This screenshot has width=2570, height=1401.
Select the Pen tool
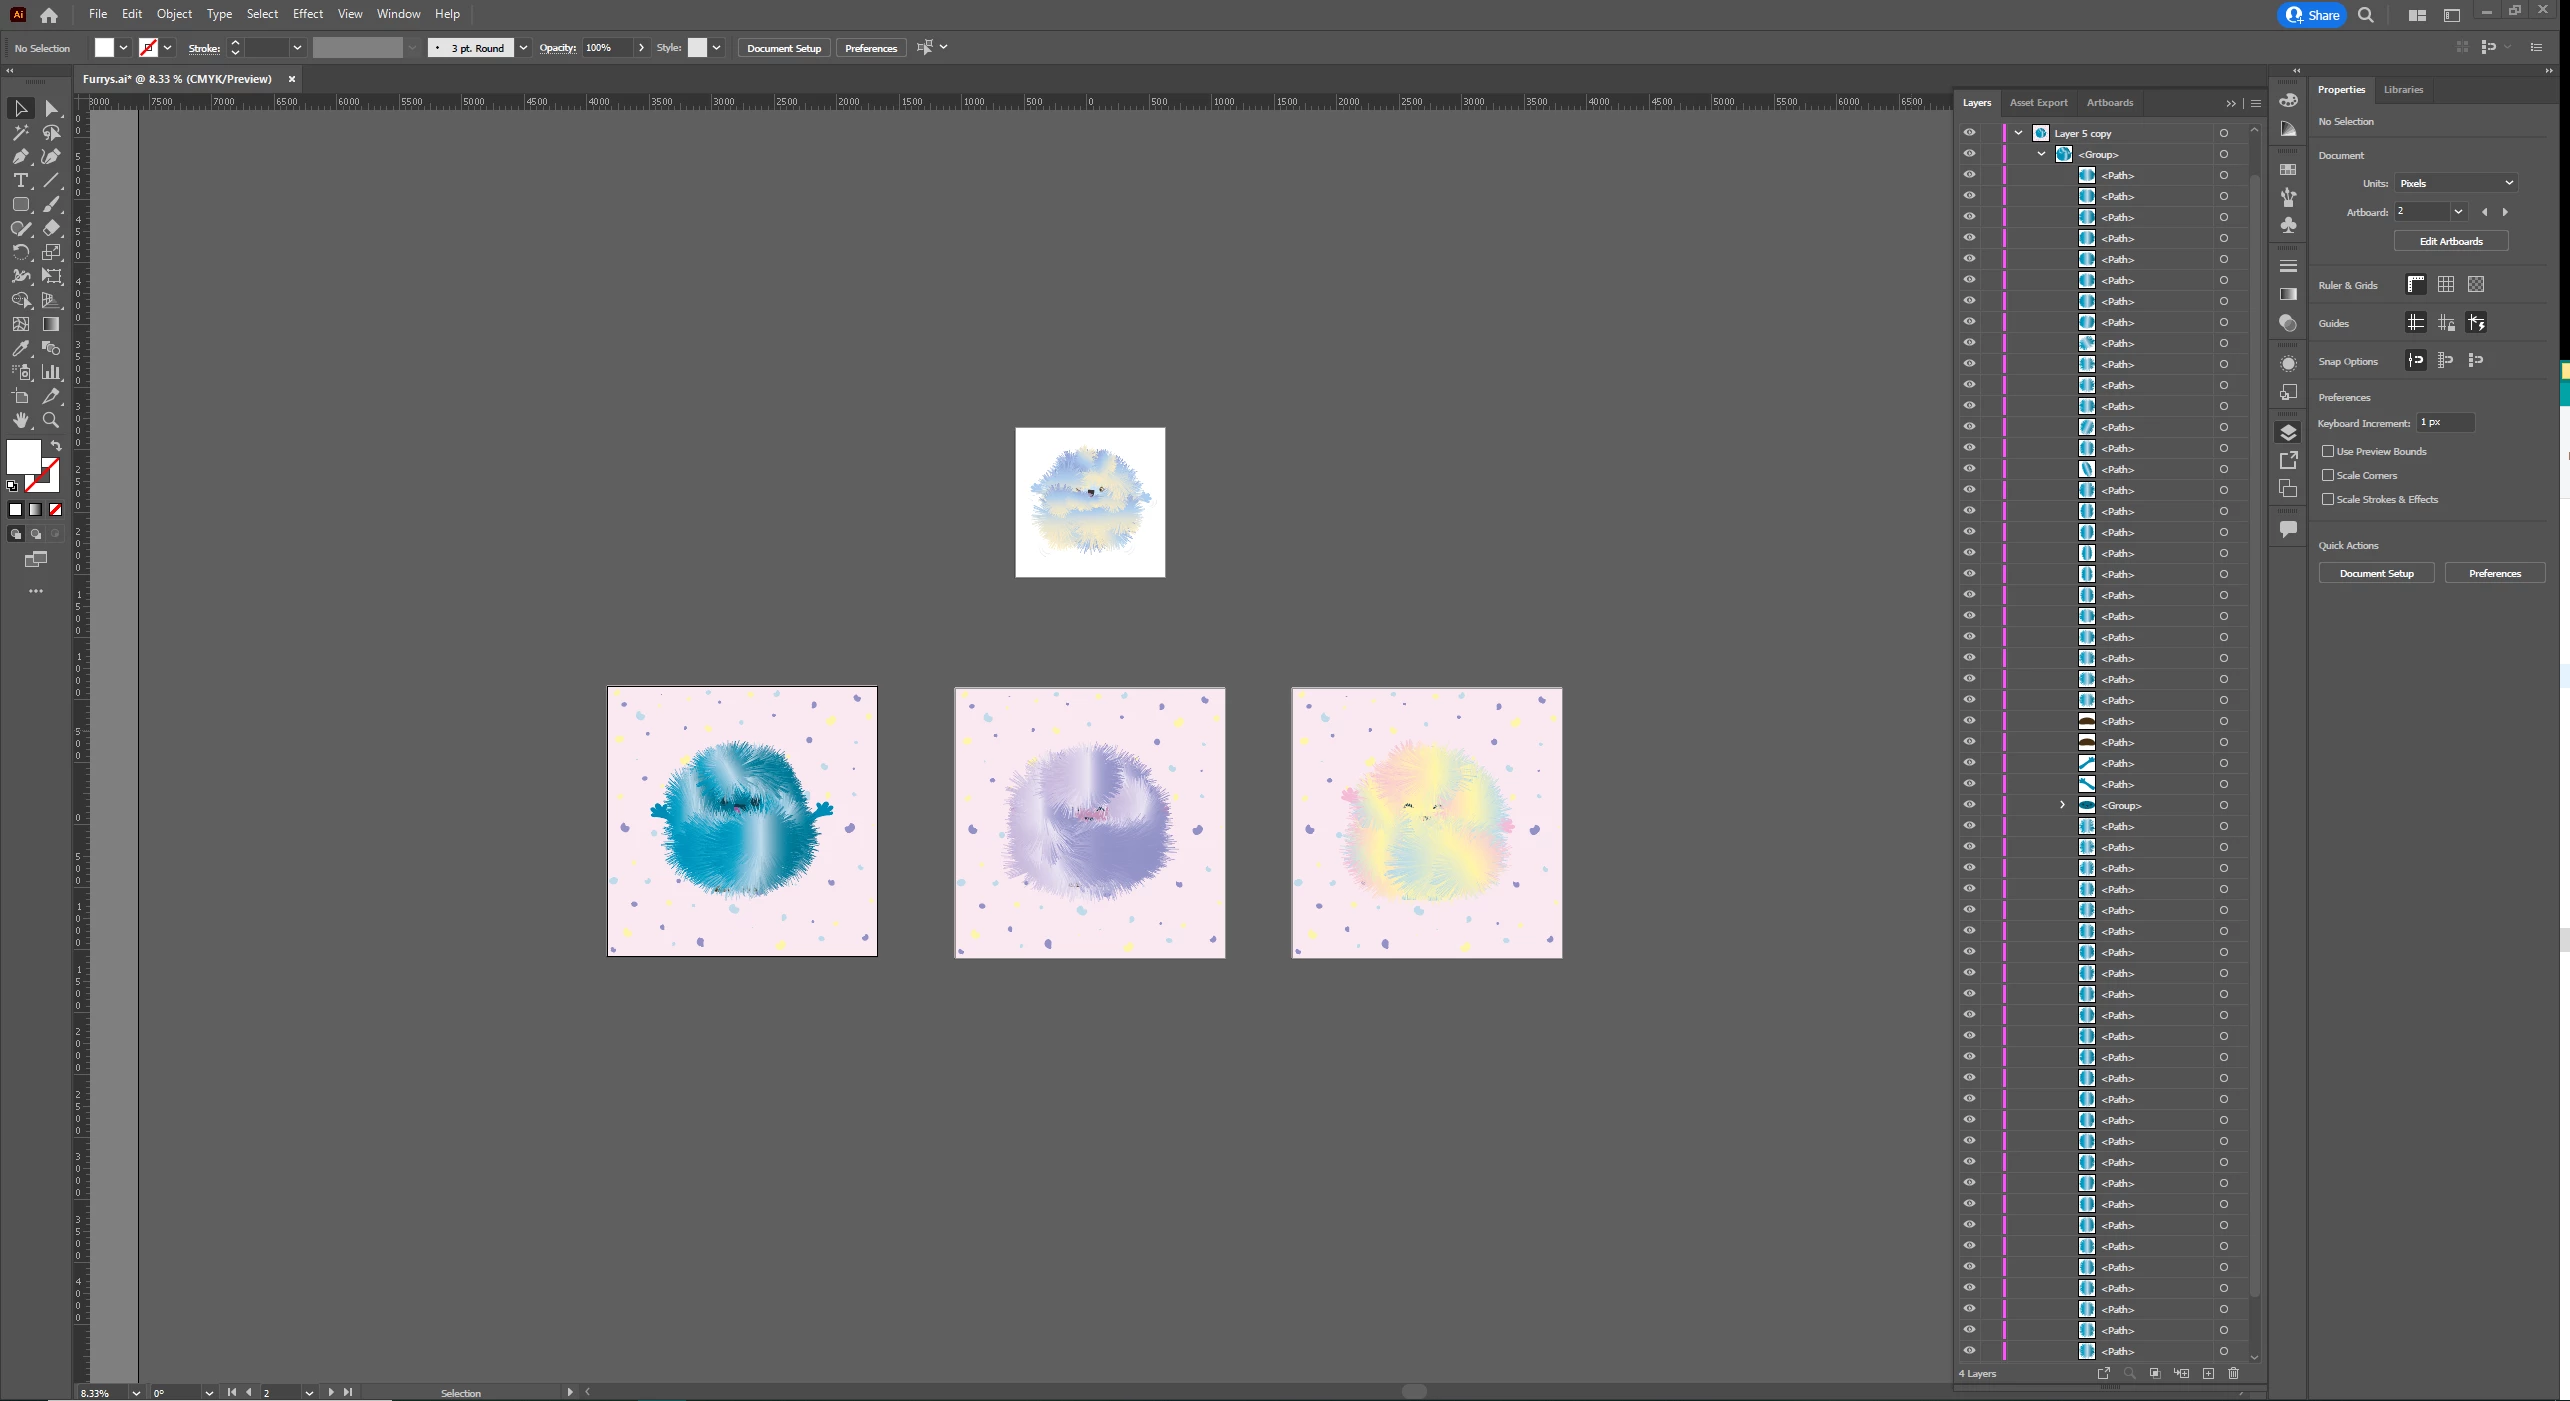[x=20, y=156]
